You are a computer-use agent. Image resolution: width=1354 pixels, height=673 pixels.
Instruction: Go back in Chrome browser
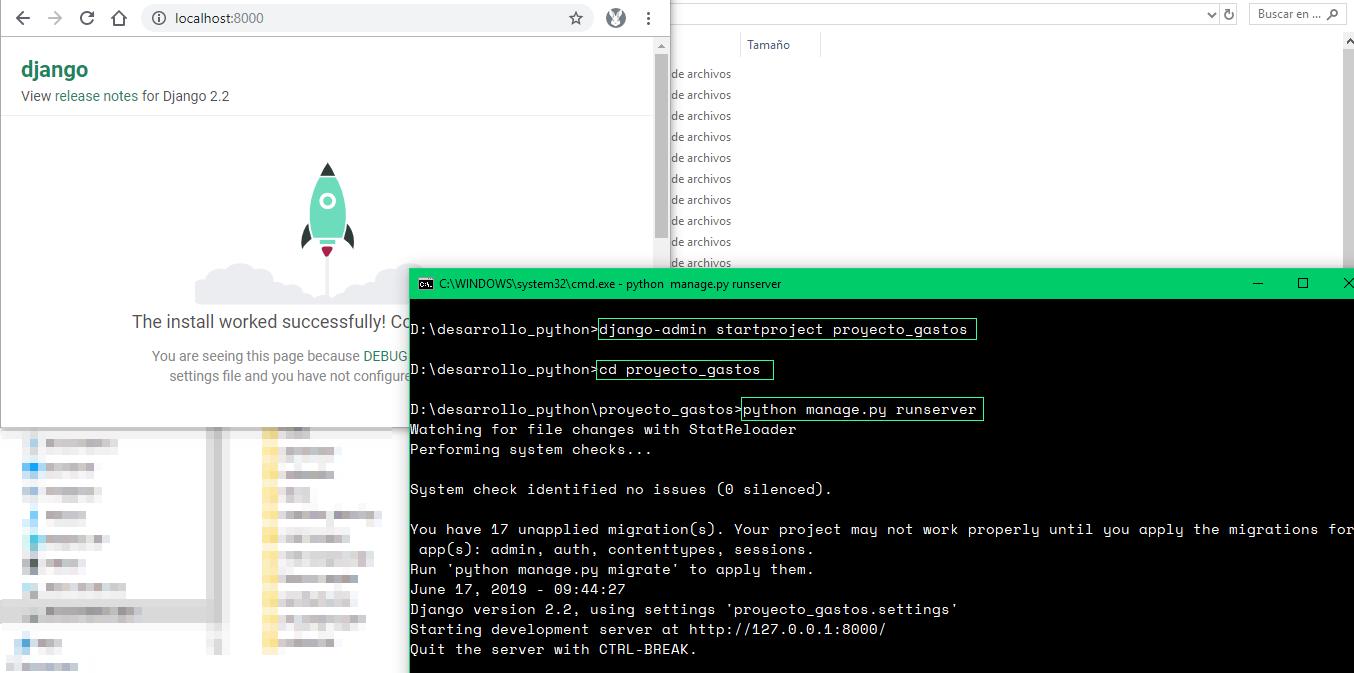coord(23,18)
